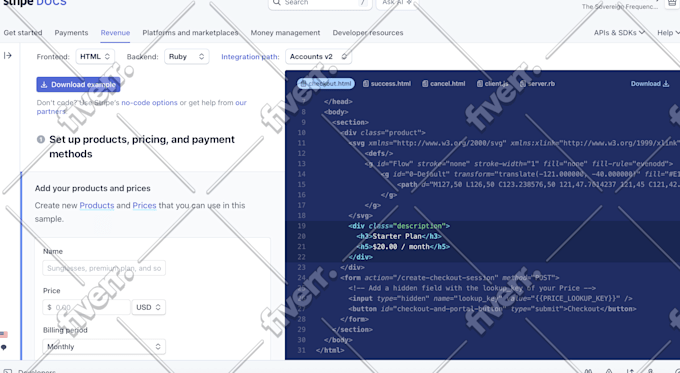Click the dark icon below the US flag

pos(4,347)
